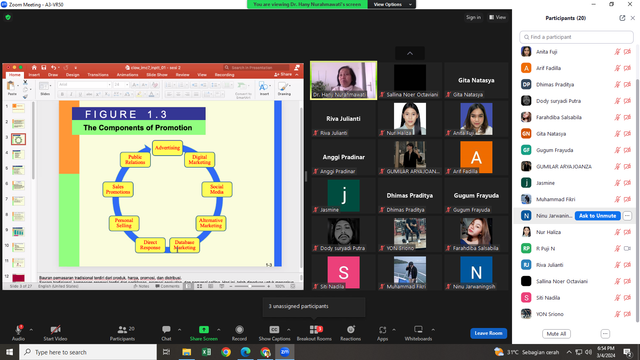Open the Apps icon
The image size is (640, 360).
[x=382, y=329]
